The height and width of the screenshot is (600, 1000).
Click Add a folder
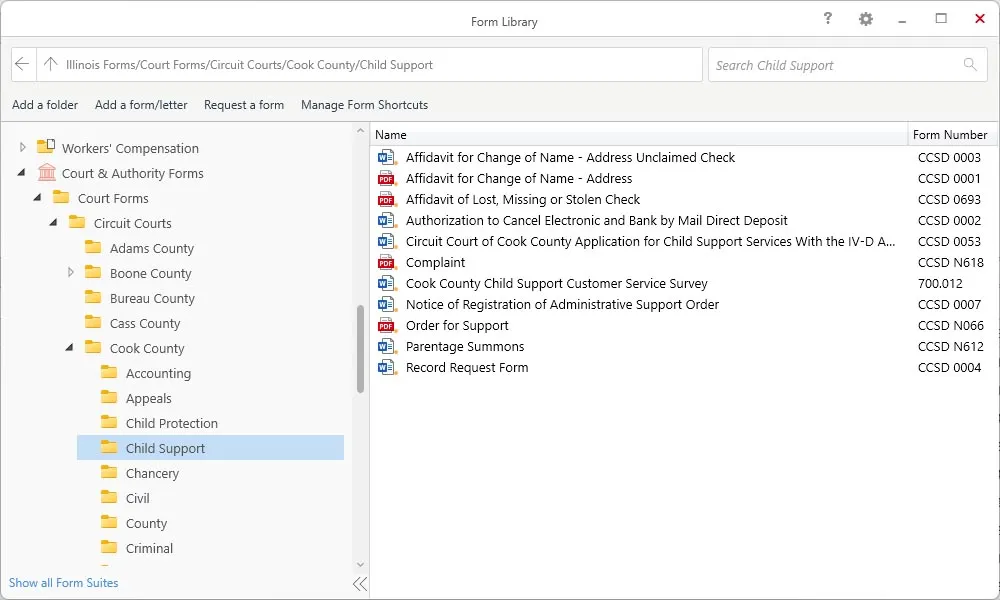[45, 105]
